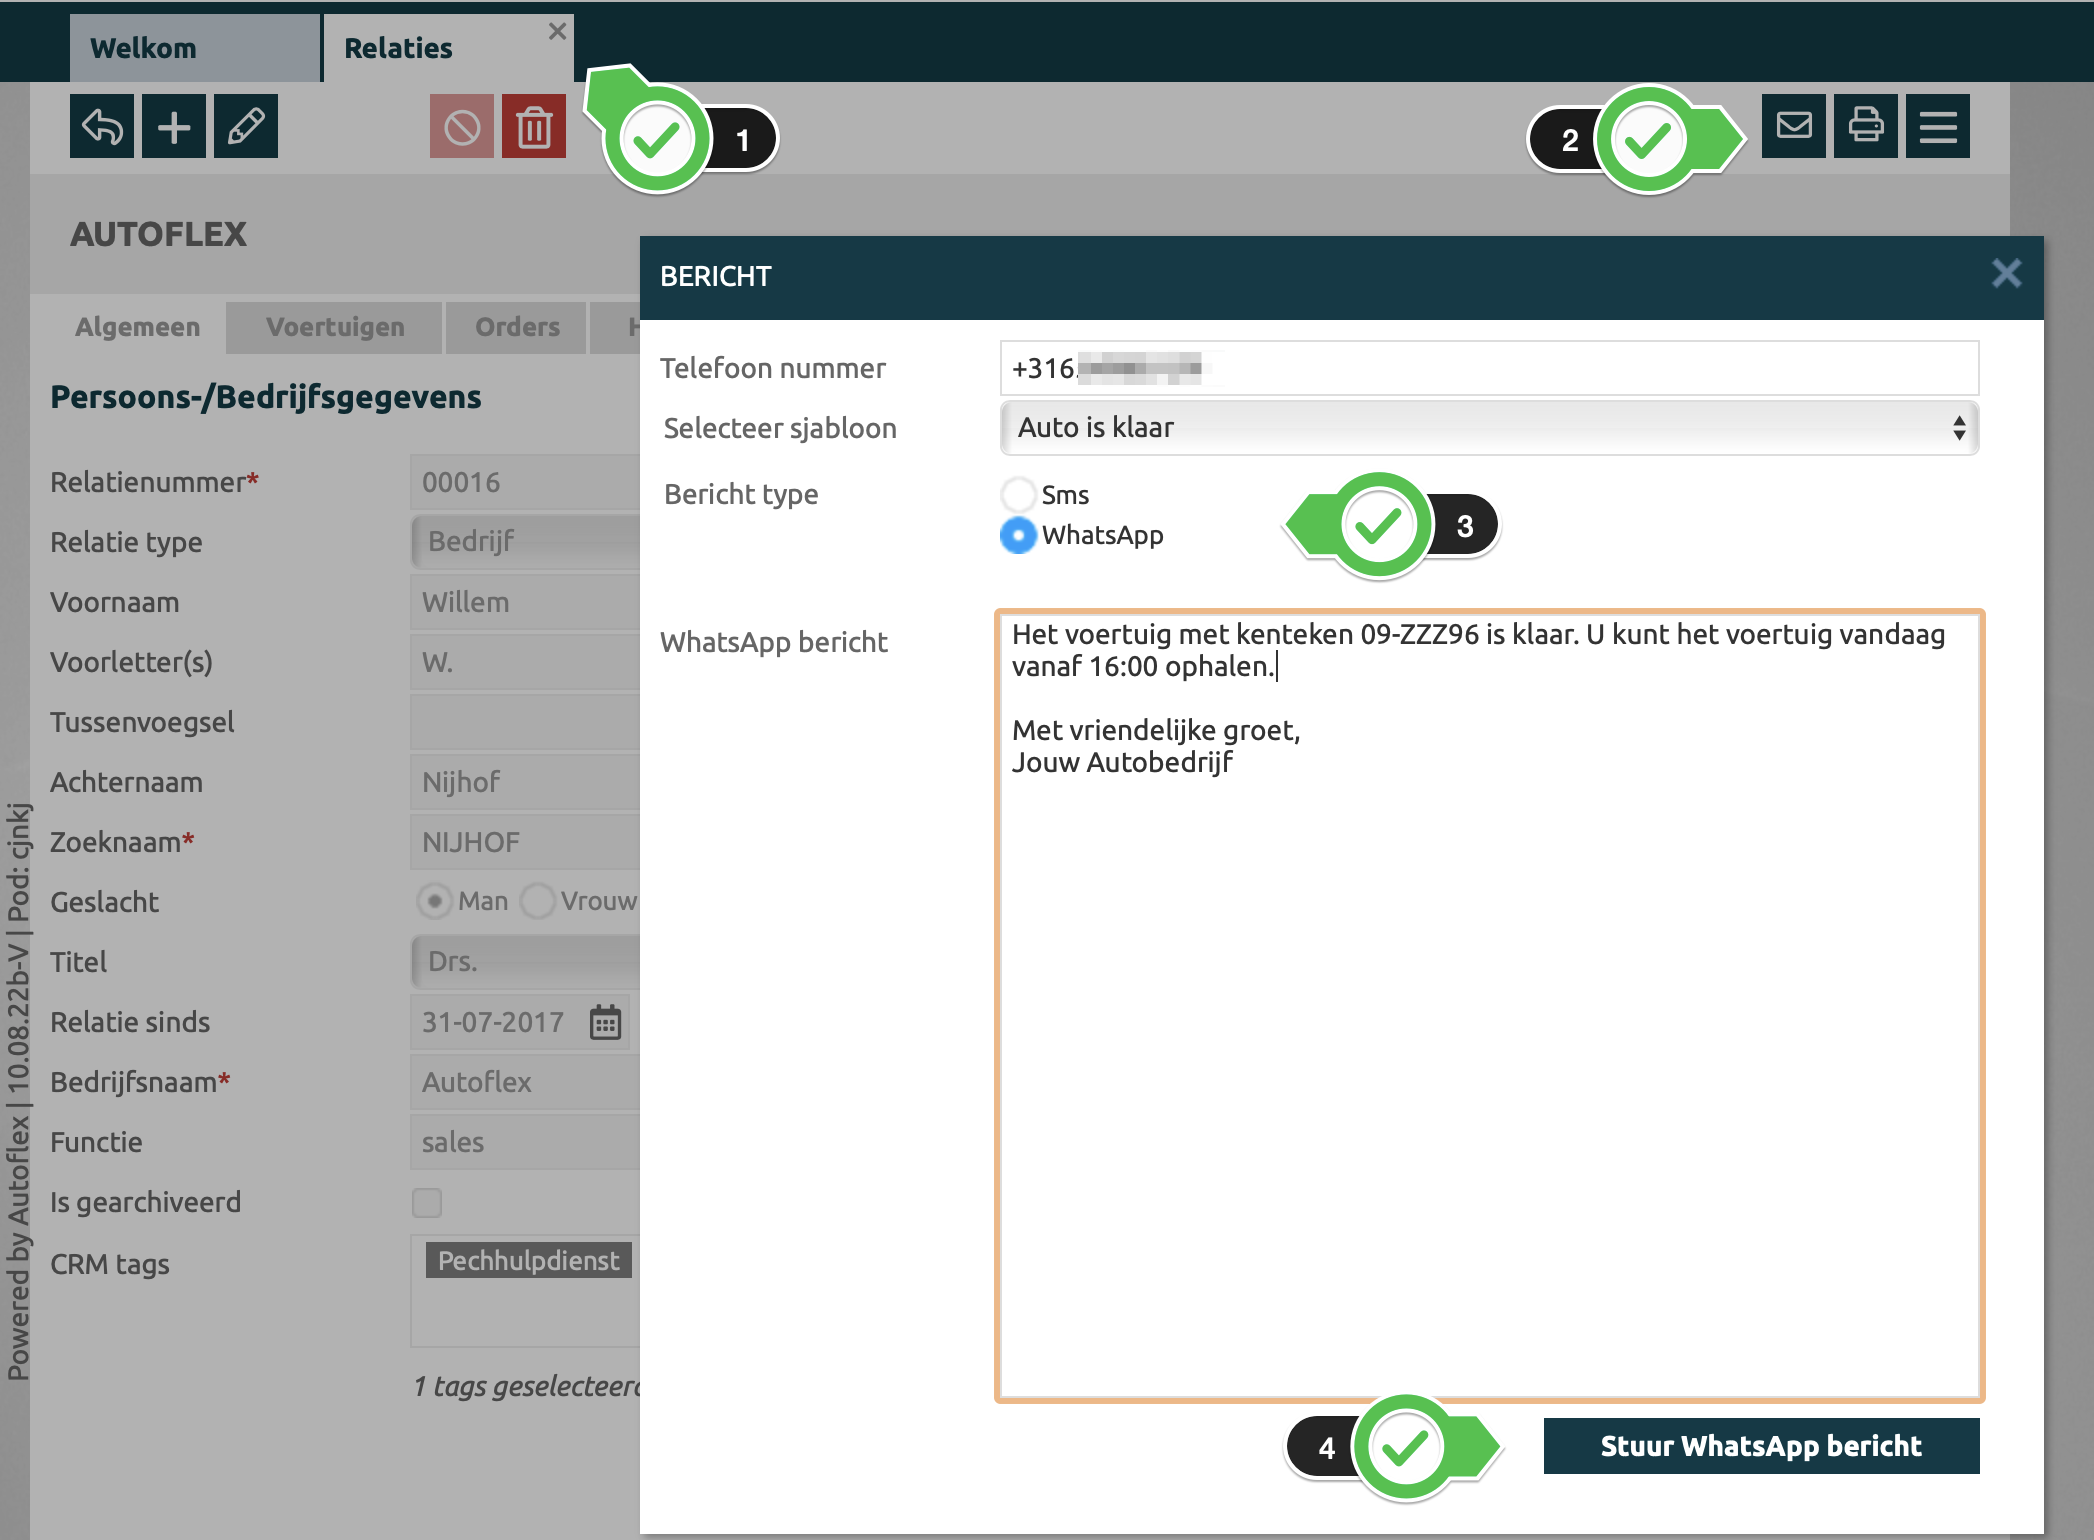Open the hamburger menu icon
The width and height of the screenshot is (2094, 1540).
(1938, 127)
